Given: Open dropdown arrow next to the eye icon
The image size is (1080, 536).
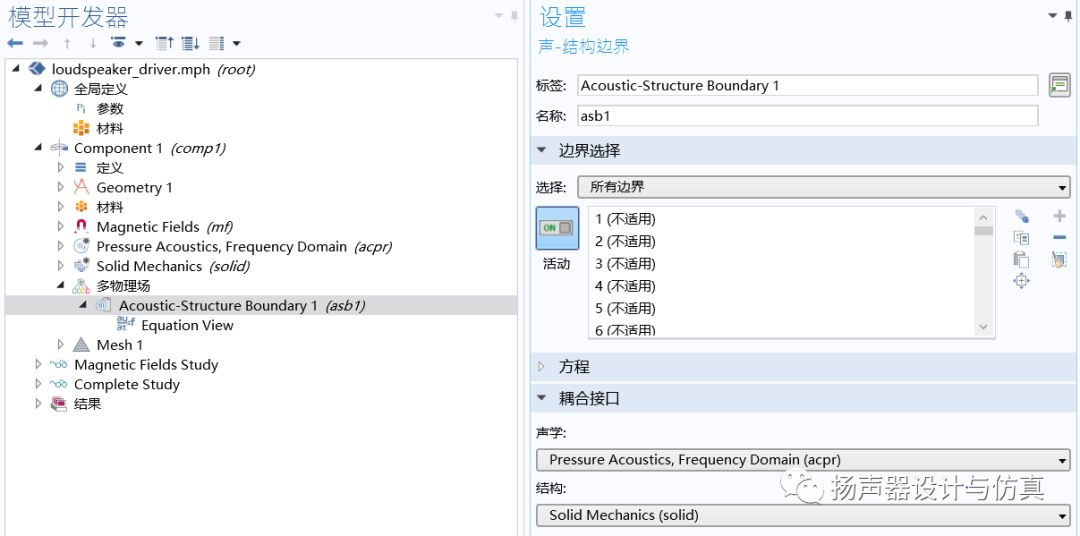Looking at the screenshot, I should [138, 43].
